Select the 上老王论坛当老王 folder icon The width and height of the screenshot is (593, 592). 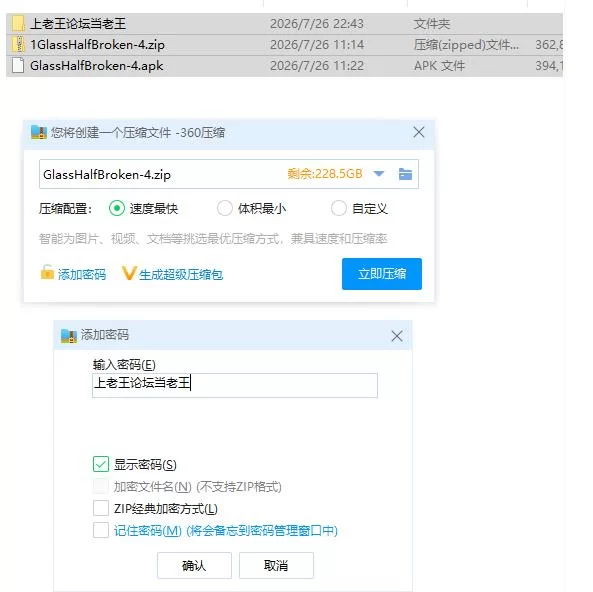(x=18, y=23)
